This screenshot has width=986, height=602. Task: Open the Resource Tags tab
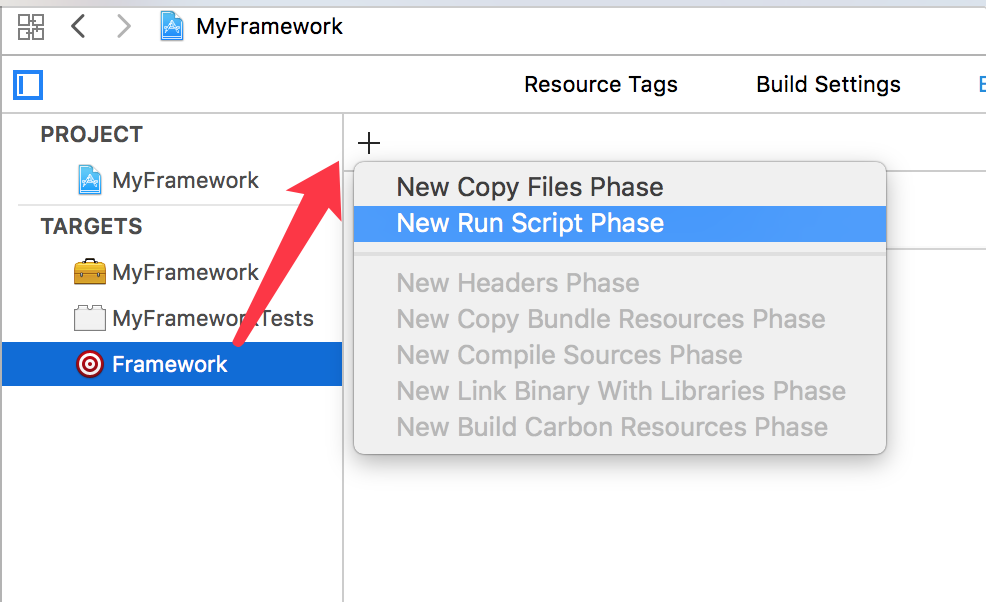click(x=600, y=85)
